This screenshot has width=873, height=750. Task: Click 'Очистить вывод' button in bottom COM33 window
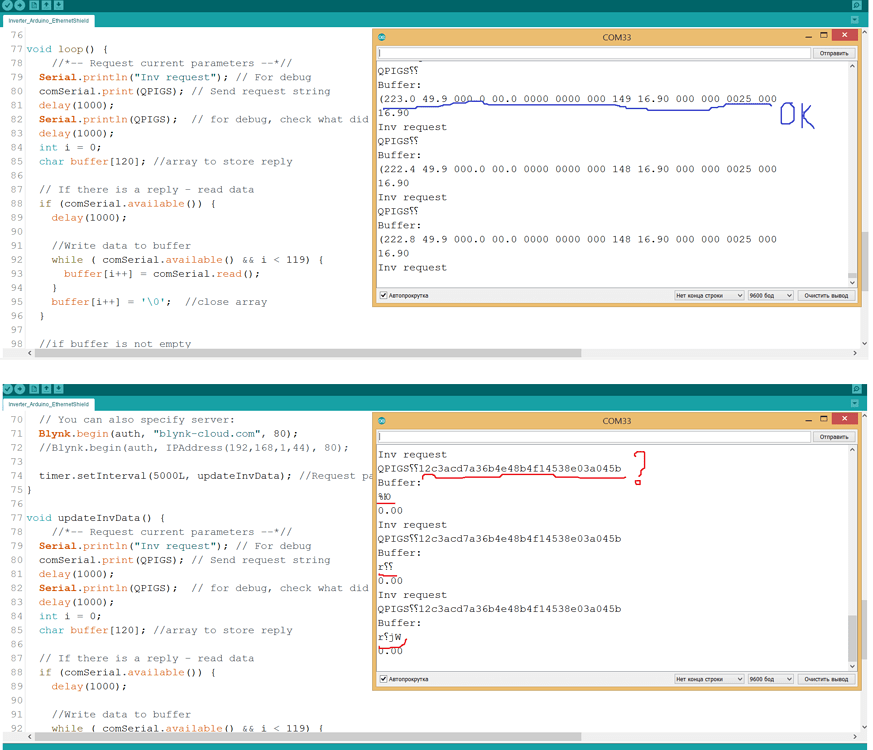(826, 679)
